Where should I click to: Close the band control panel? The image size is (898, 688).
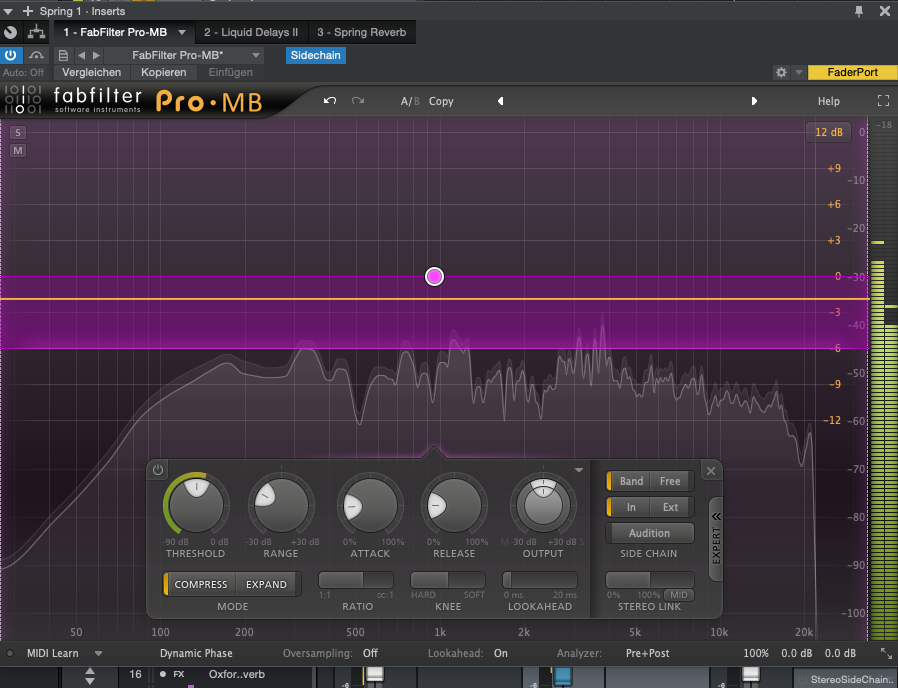(711, 471)
